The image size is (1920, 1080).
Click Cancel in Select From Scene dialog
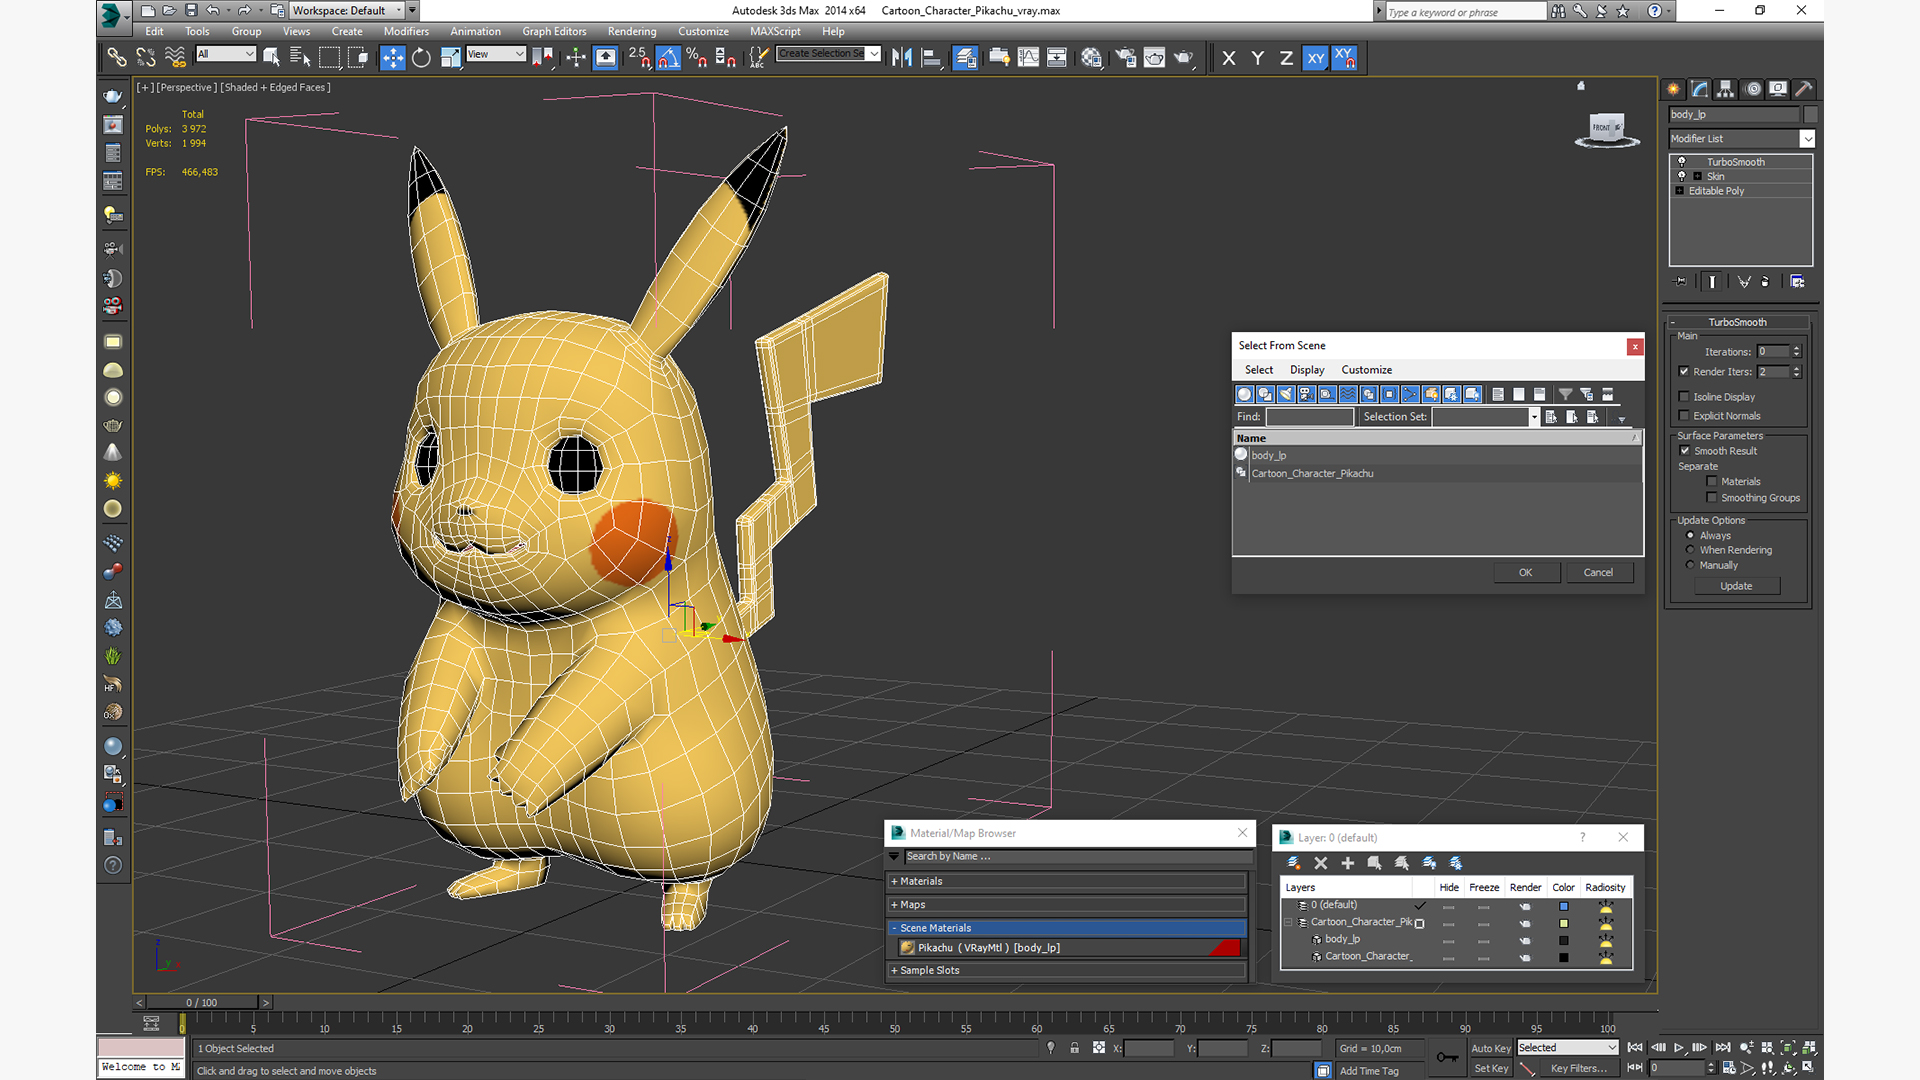pos(1598,573)
